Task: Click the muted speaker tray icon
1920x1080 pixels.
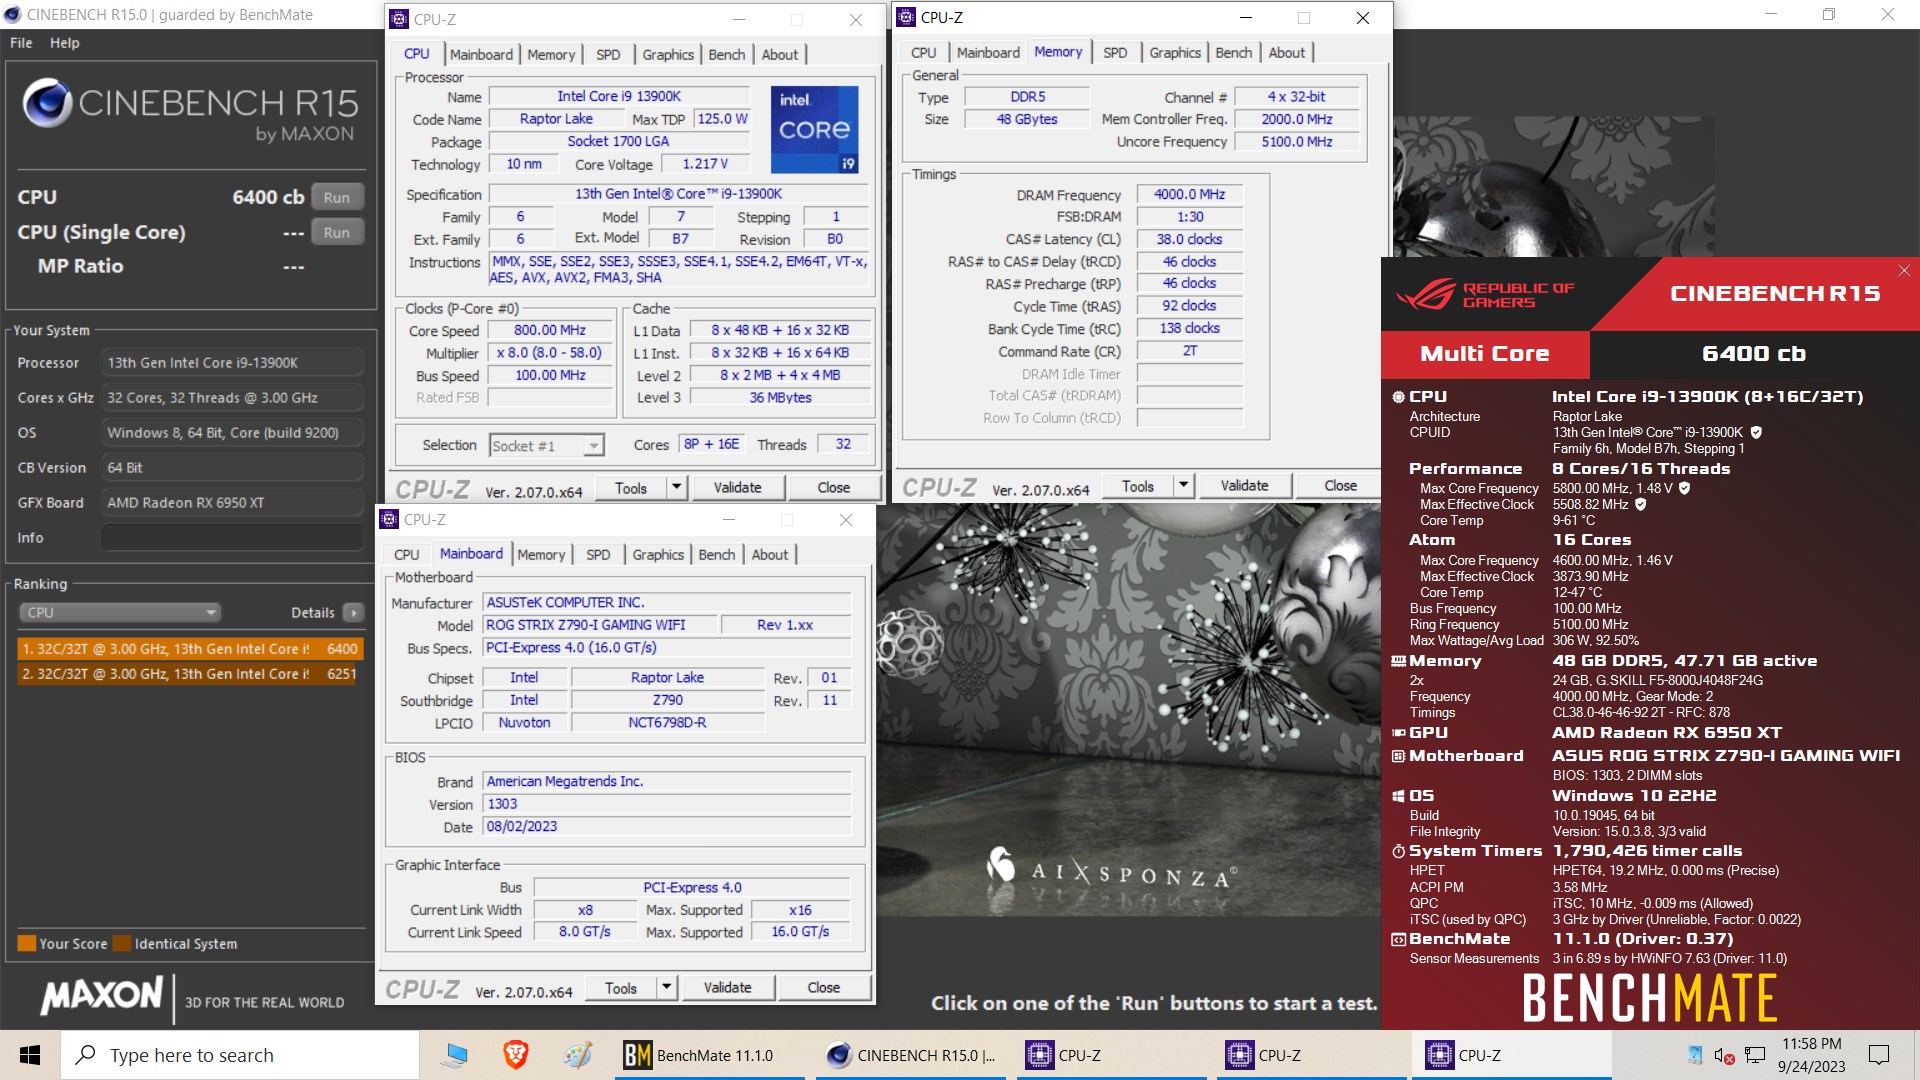Action: coord(1725,1055)
